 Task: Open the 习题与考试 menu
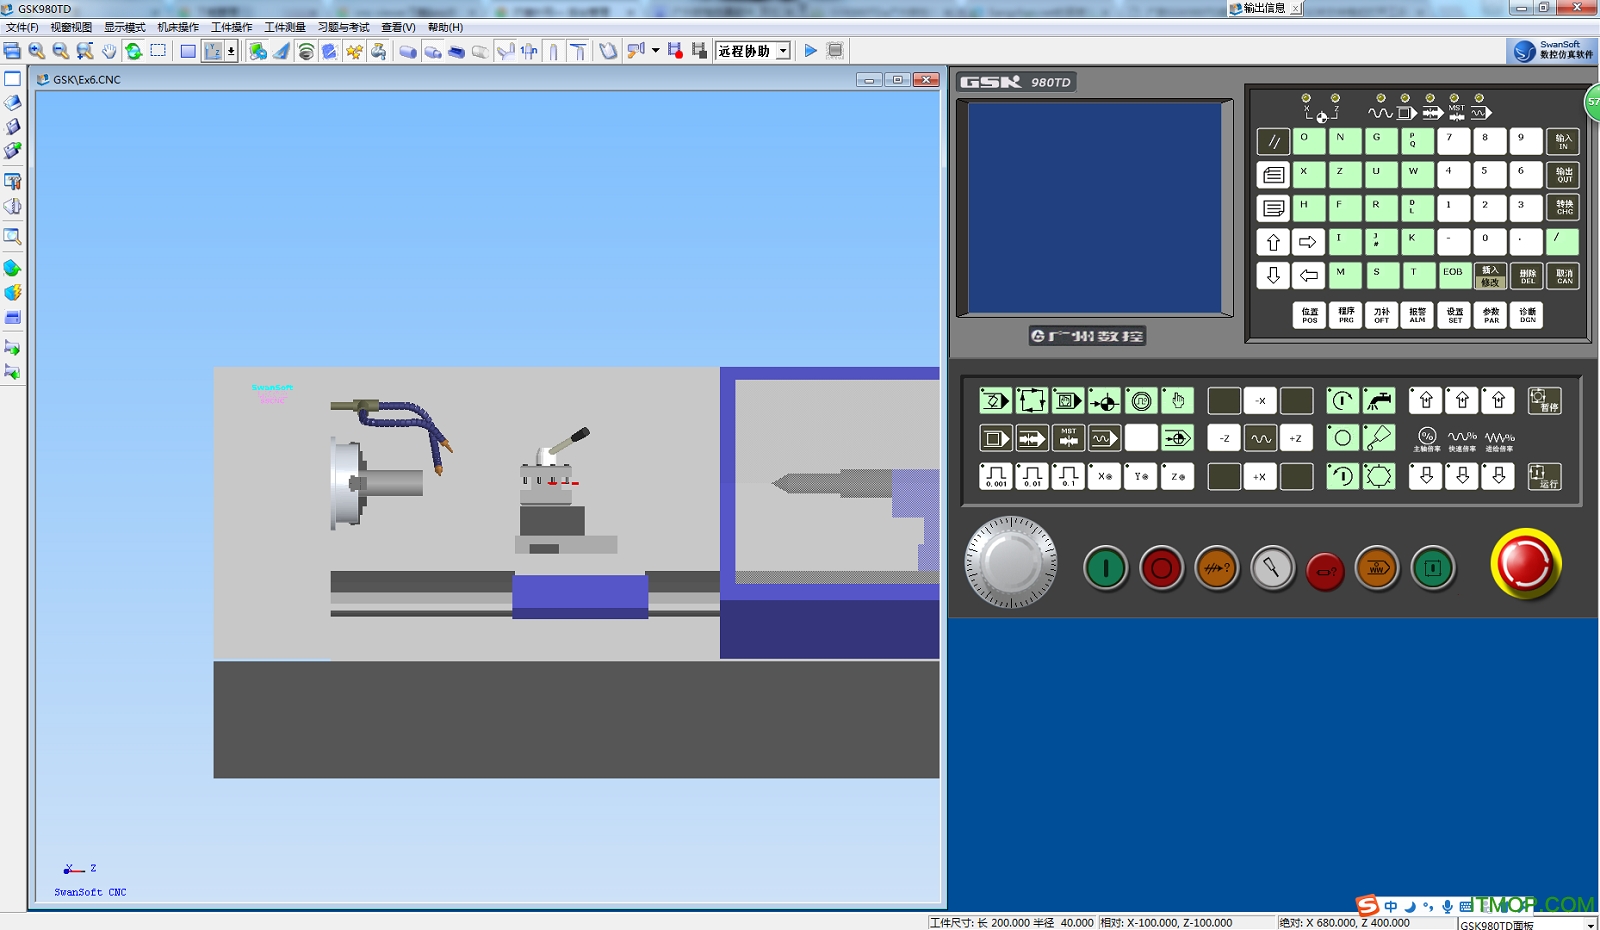343,27
